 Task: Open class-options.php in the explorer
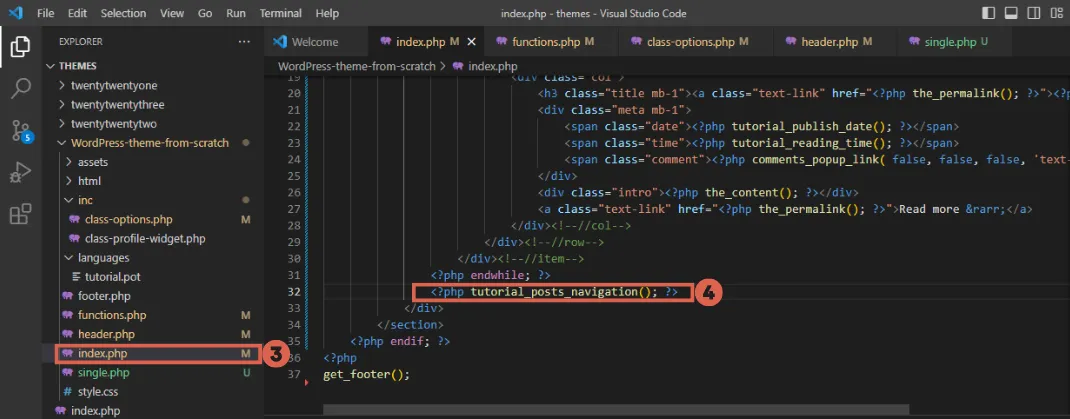129,219
